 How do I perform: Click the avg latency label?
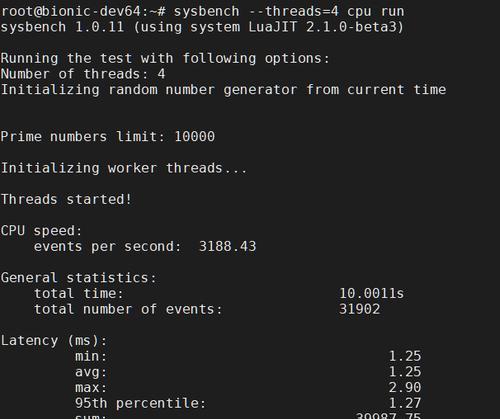(x=91, y=372)
